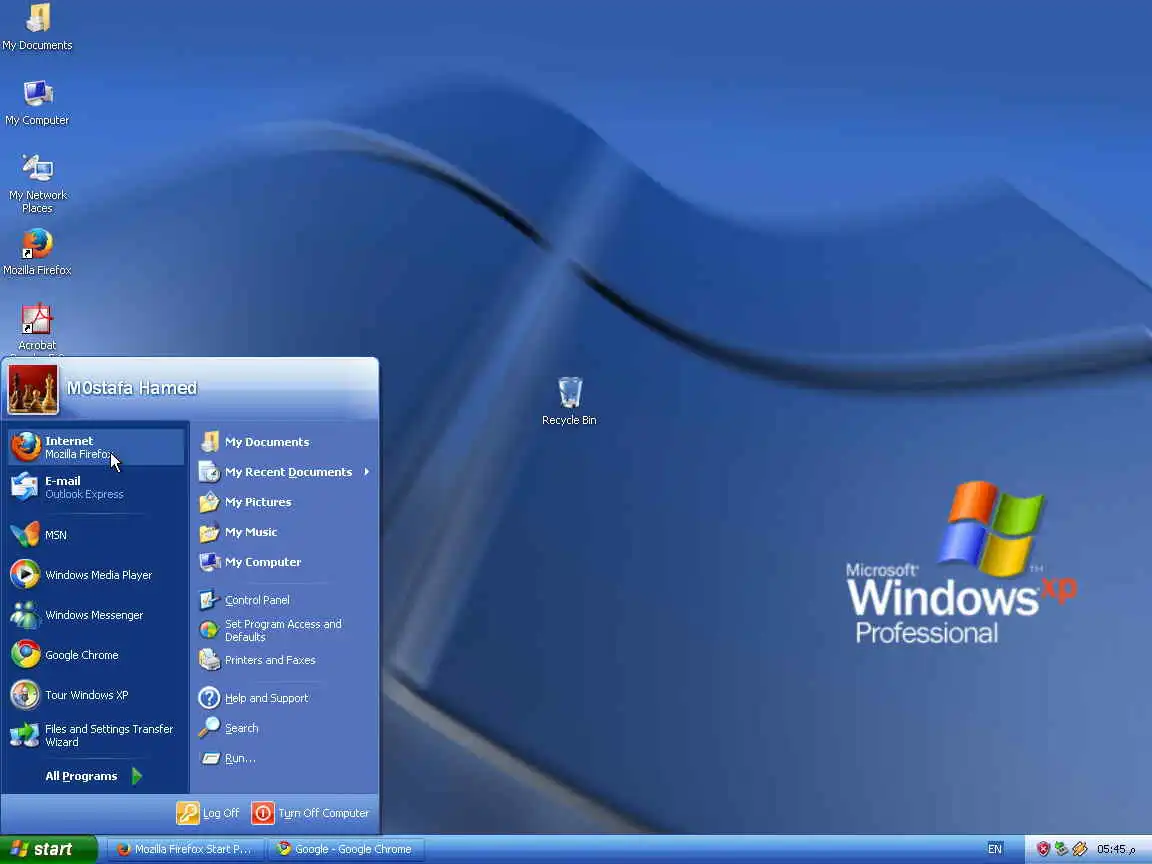The height and width of the screenshot is (864, 1152).
Task: Click the orange tray icon before the clock
Action: 1079,849
